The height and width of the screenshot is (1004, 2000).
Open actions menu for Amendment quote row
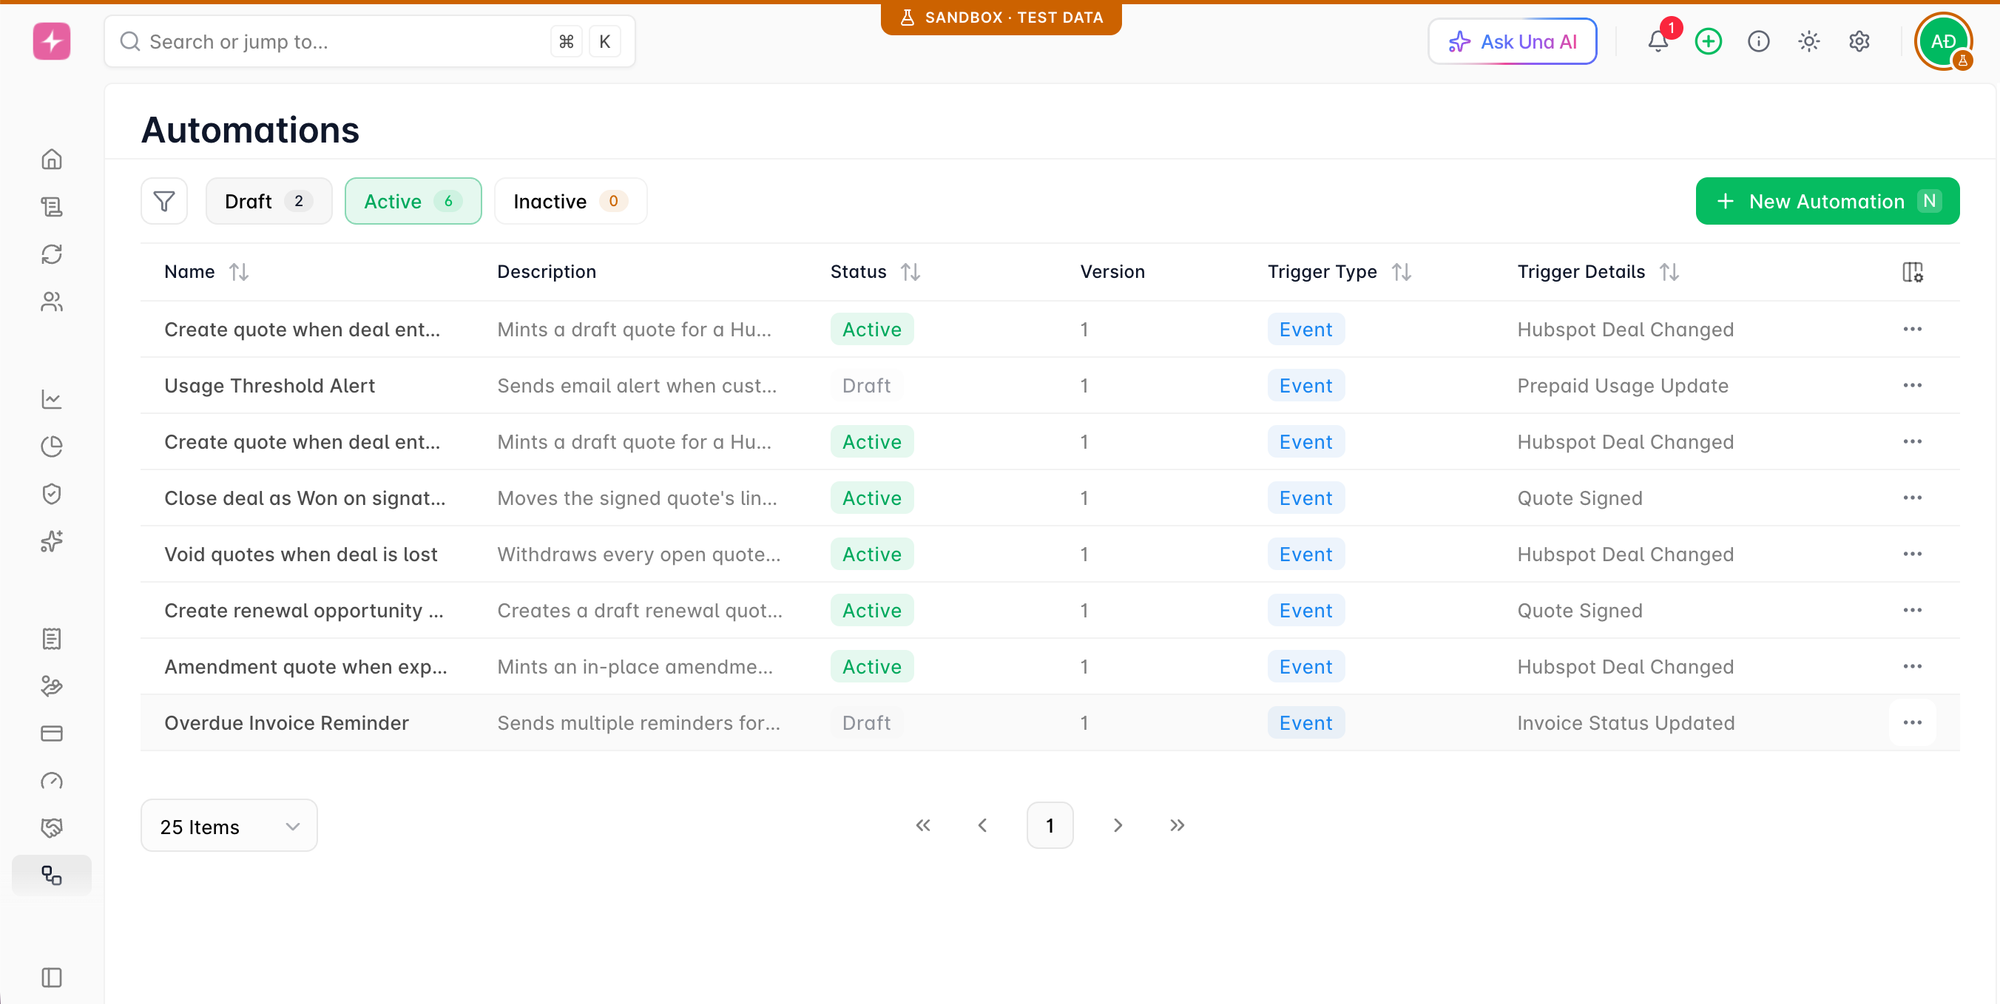[x=1912, y=666]
